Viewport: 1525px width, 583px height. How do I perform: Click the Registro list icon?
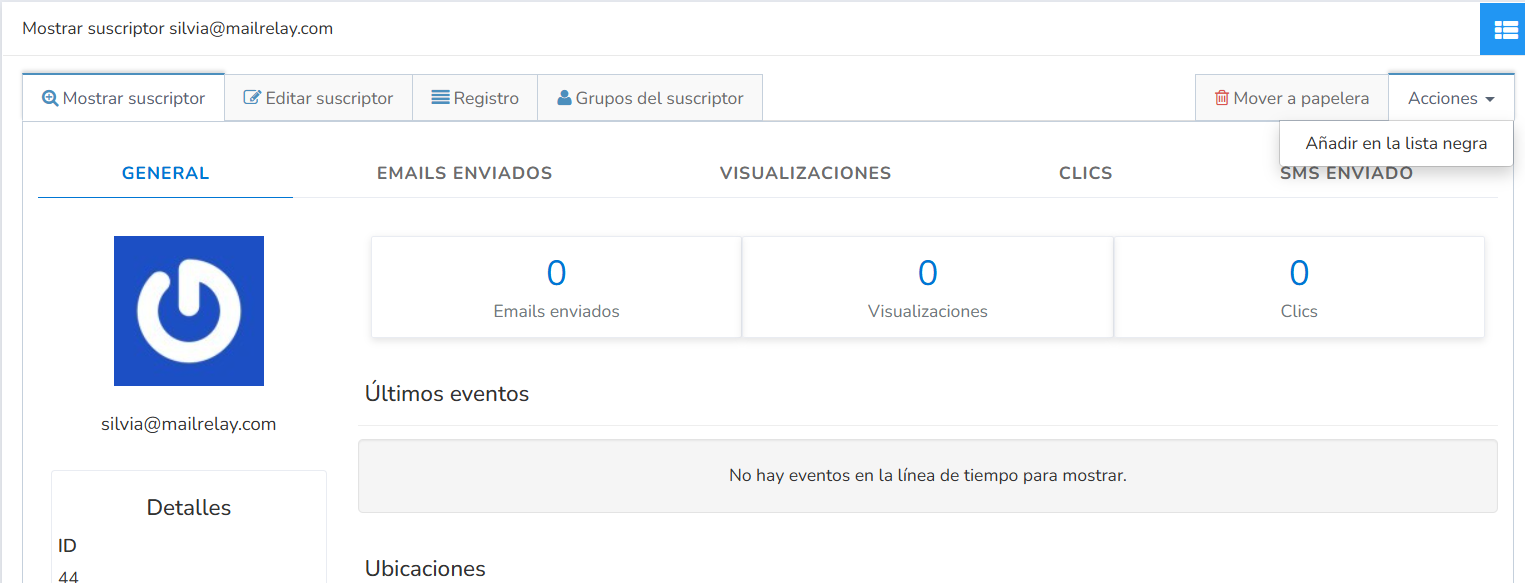click(x=440, y=98)
